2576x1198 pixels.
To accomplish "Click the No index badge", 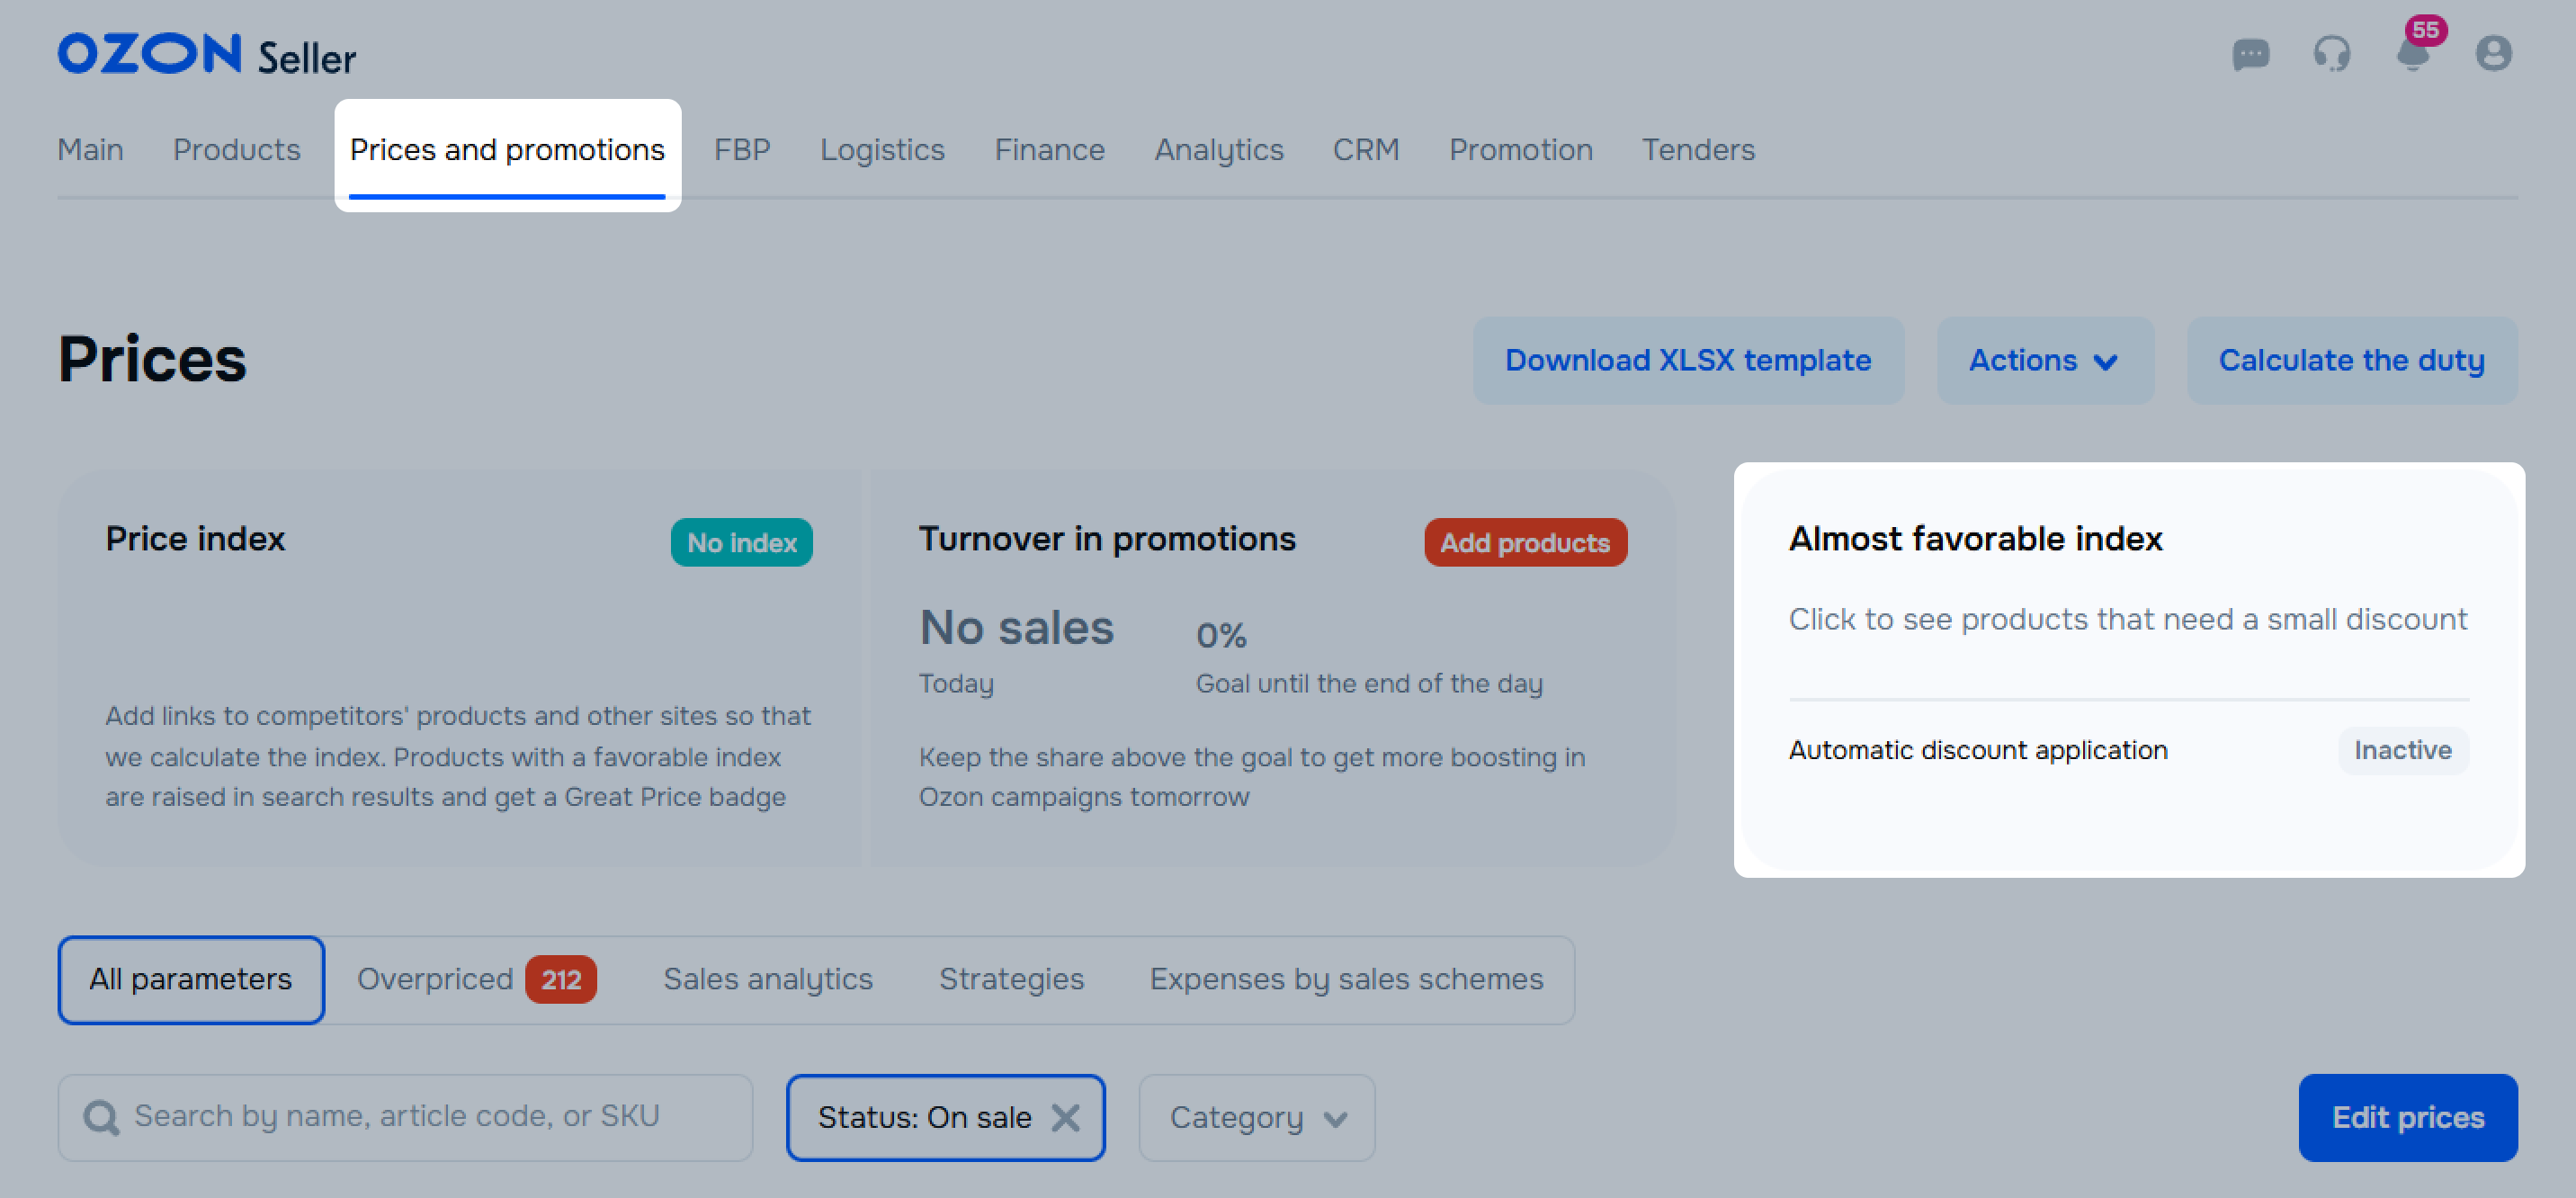I will [x=741, y=542].
